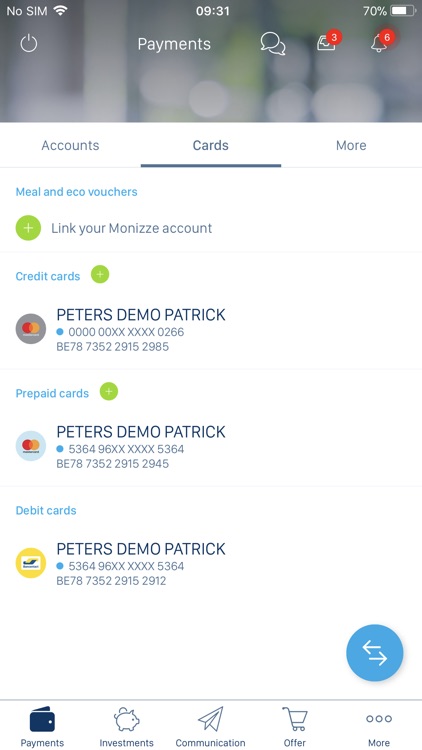Open the Offer shopping cart tab

pos(295,727)
